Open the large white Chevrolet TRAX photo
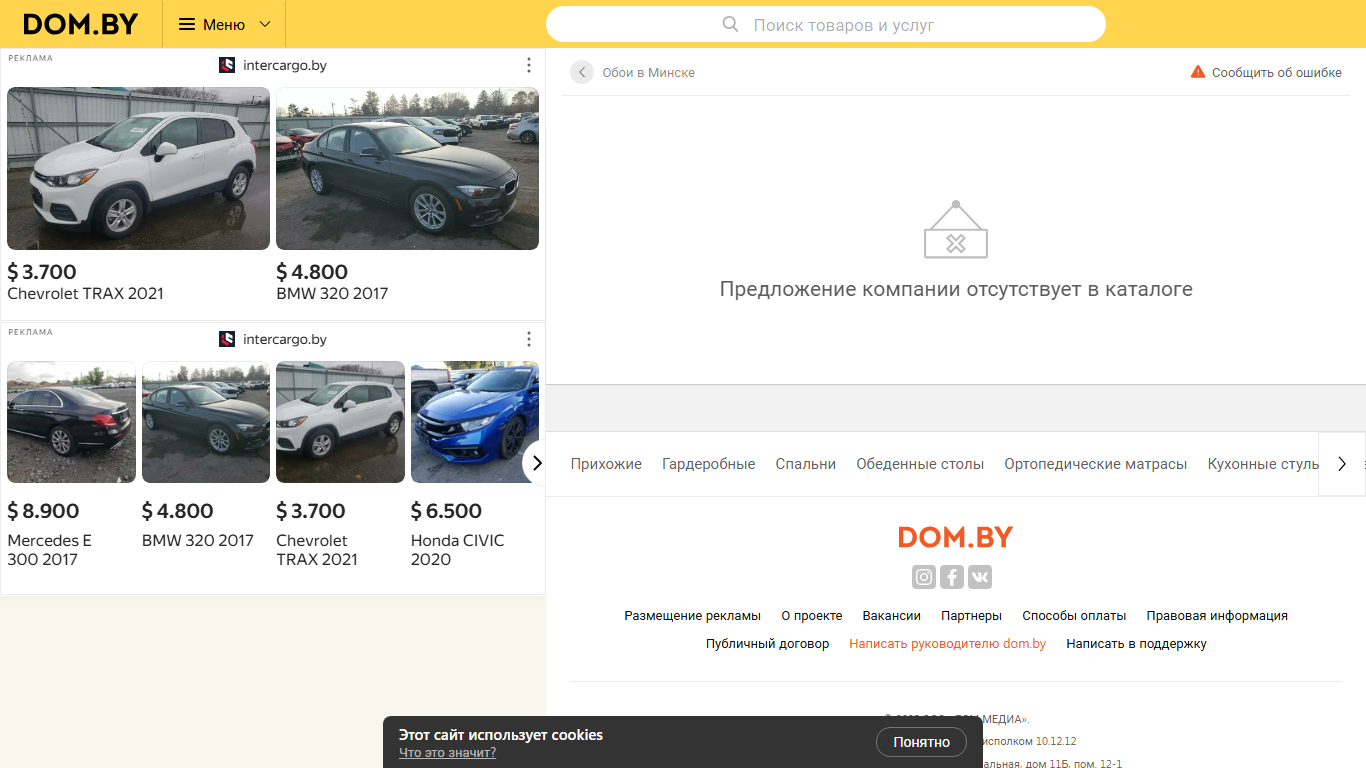Screen dimensions: 1366x768 tap(138, 168)
